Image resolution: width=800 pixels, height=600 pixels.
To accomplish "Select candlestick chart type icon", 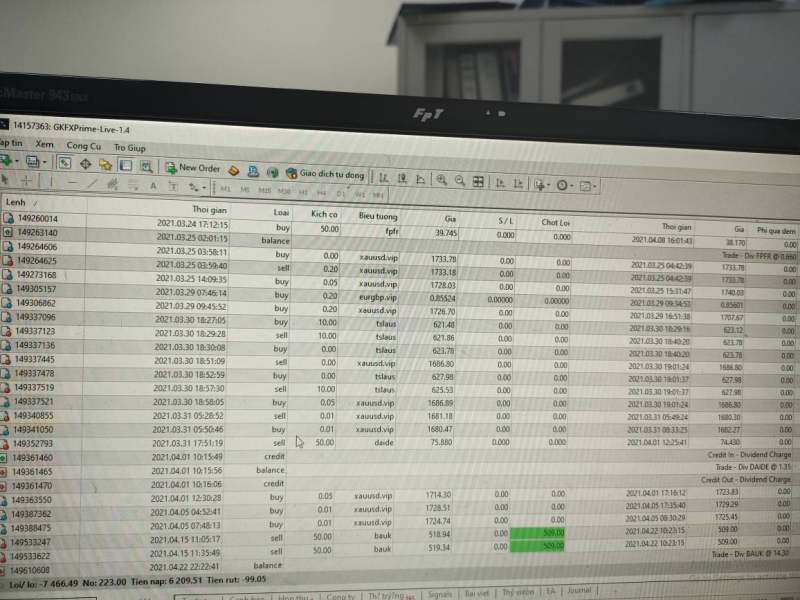I will pos(403,179).
